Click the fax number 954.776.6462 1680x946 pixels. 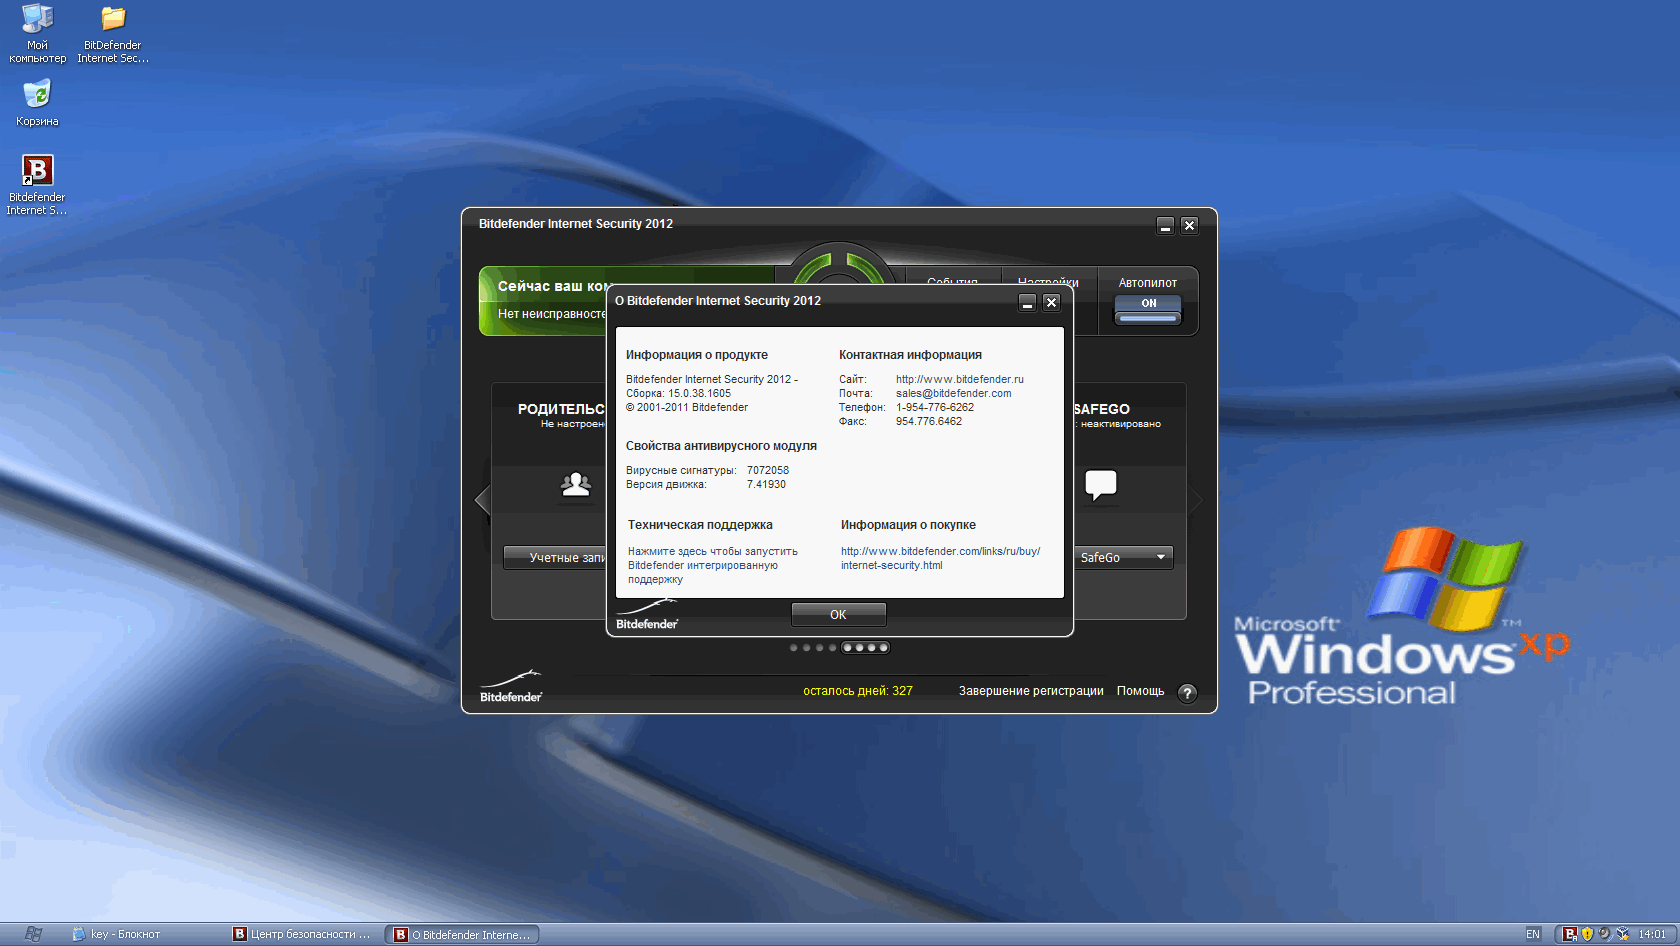[x=929, y=421]
